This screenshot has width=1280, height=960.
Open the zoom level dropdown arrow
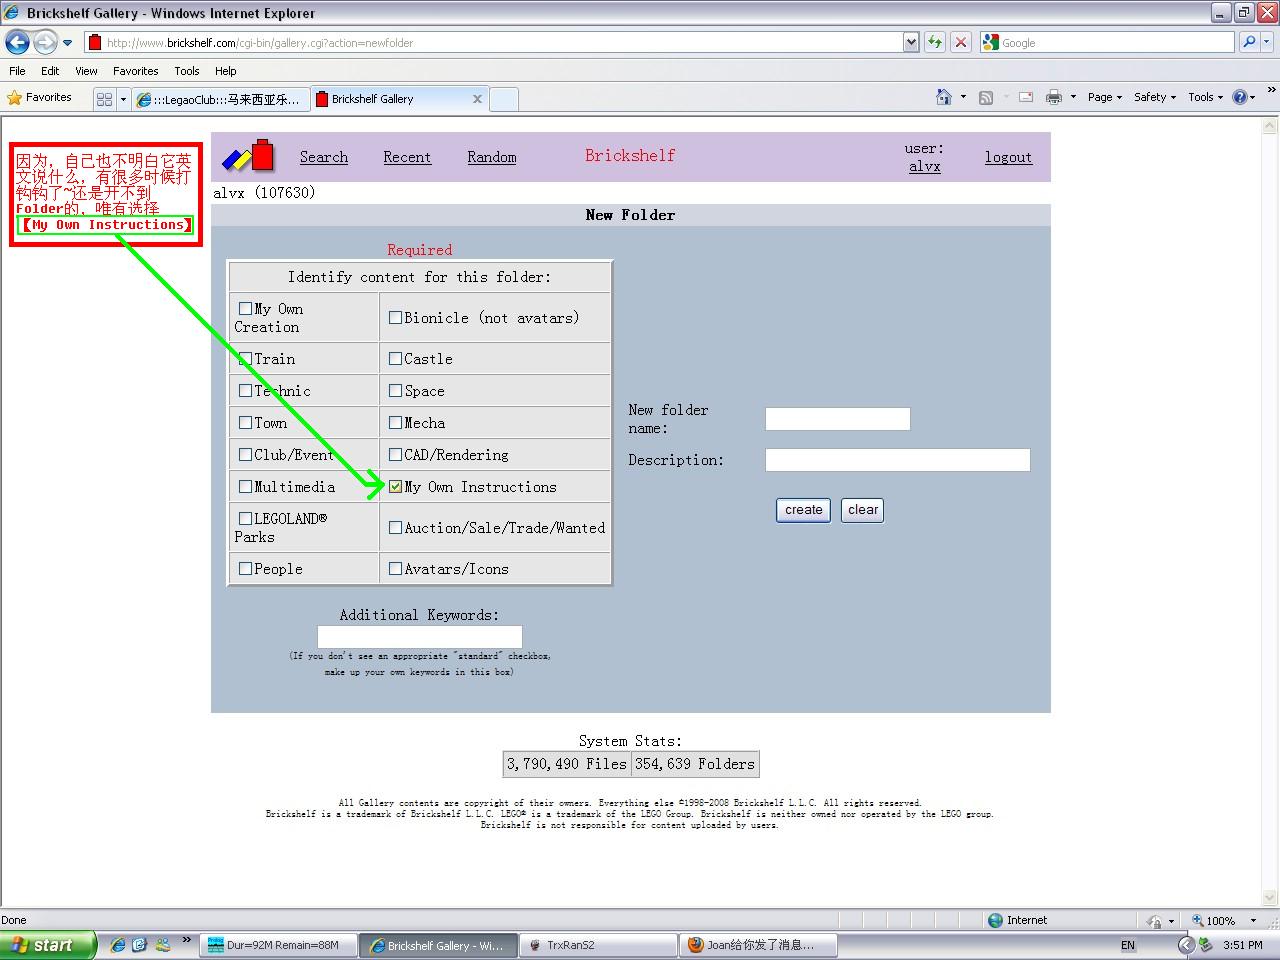(x=1253, y=920)
